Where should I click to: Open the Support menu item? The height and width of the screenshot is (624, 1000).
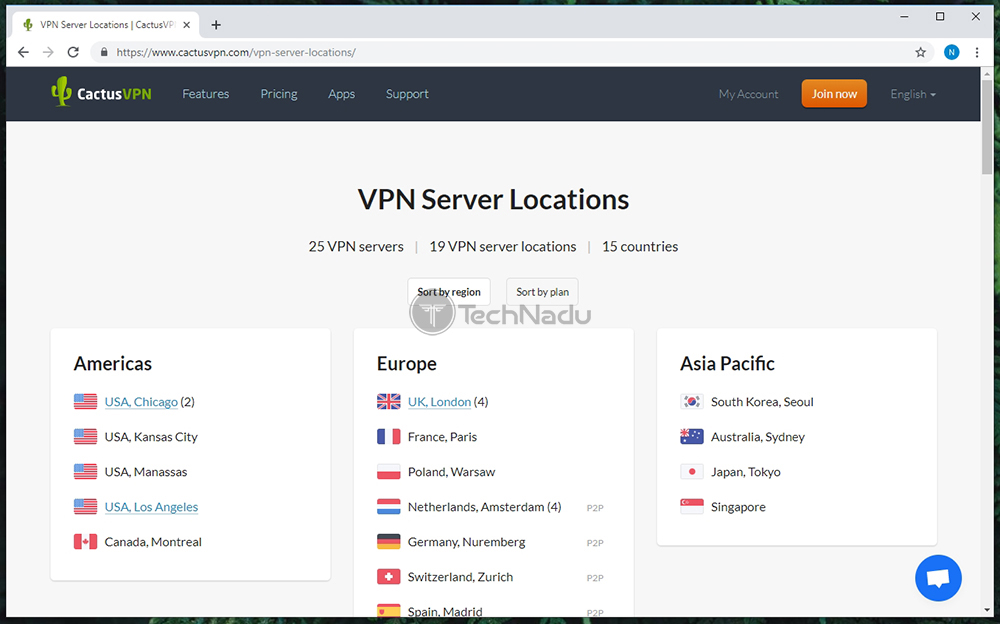tap(407, 94)
